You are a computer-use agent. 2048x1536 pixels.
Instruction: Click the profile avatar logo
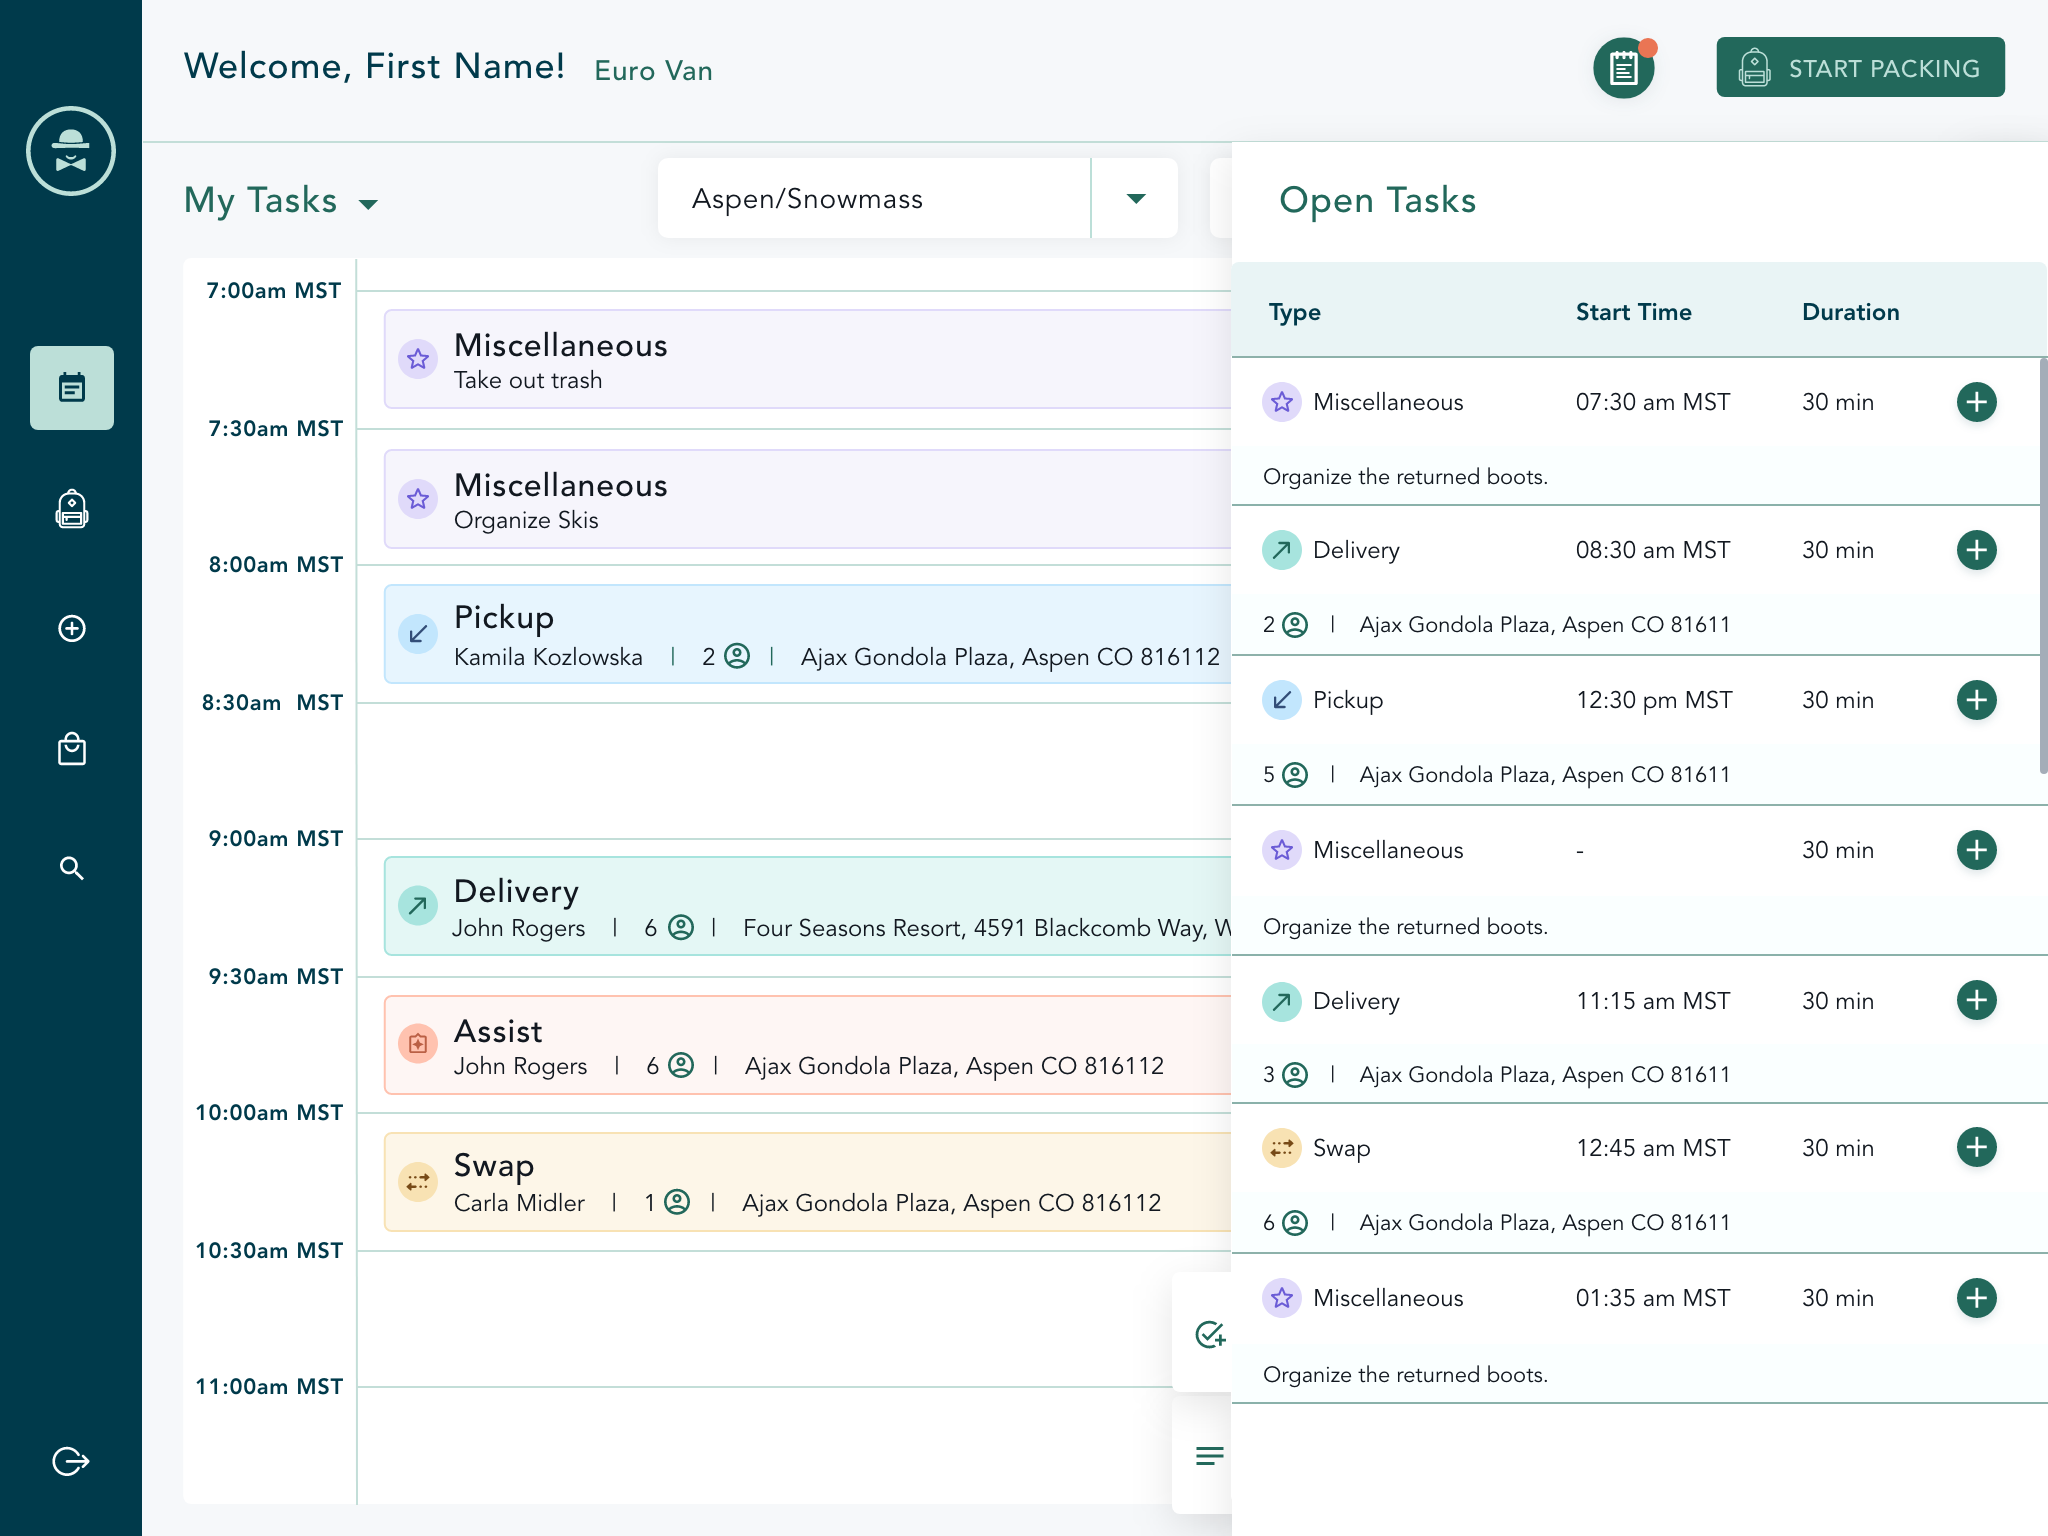point(71,151)
